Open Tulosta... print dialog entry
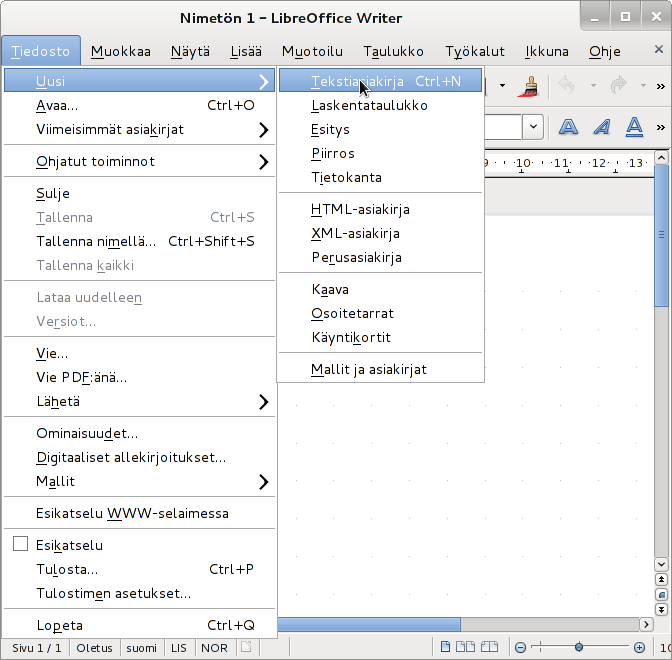Viewport: 672px width, 660px height. click(139, 570)
